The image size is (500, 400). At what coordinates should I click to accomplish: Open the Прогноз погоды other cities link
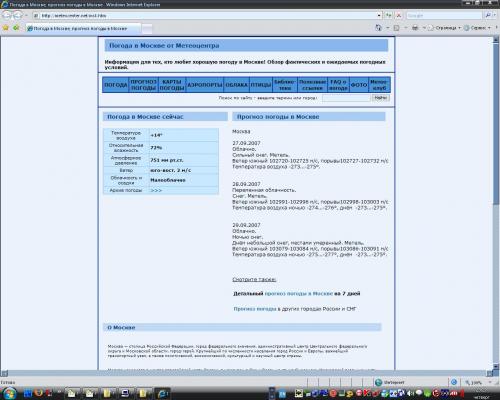point(255,309)
